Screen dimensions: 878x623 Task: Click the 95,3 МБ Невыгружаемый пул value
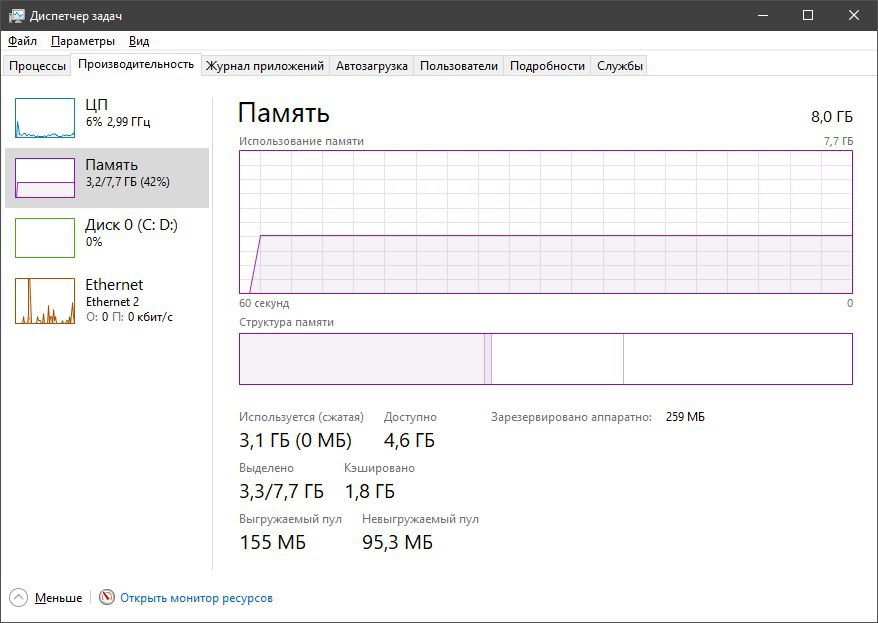click(398, 542)
